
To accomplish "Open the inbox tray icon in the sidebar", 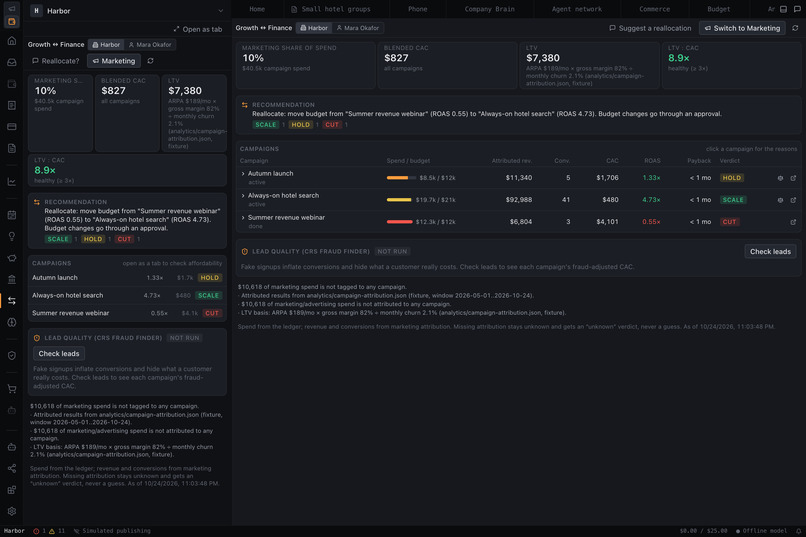I will point(11,62).
